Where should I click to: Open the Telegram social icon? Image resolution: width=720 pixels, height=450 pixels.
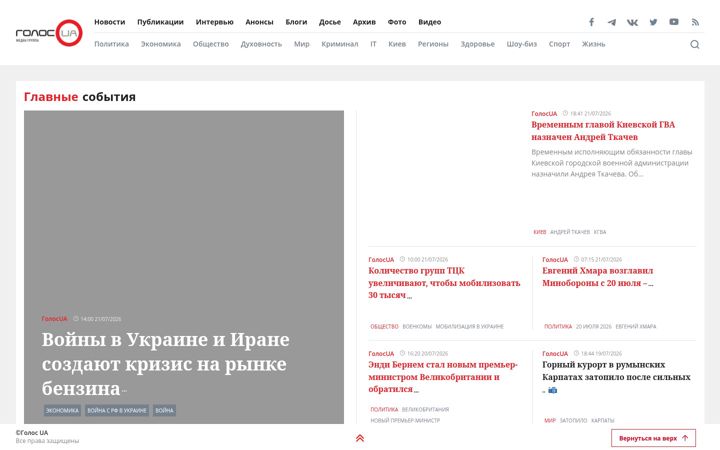click(612, 22)
